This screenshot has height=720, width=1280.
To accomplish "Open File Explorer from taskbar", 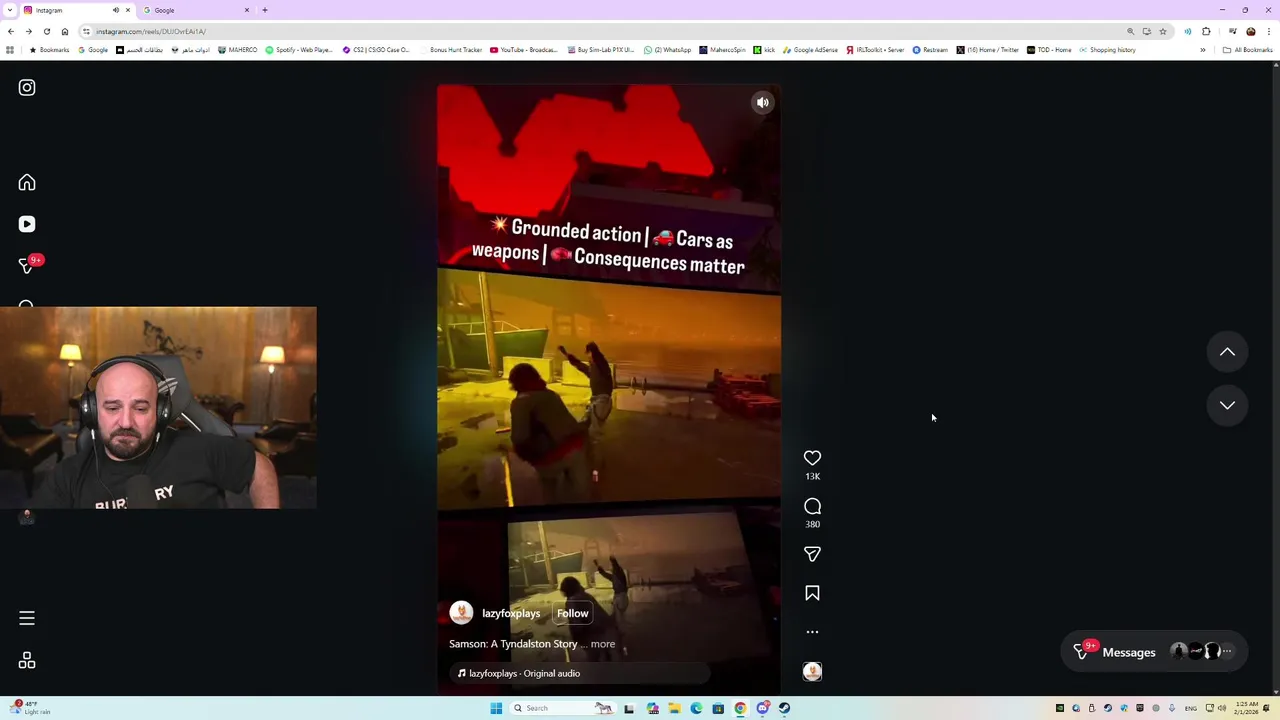I will pos(674,708).
